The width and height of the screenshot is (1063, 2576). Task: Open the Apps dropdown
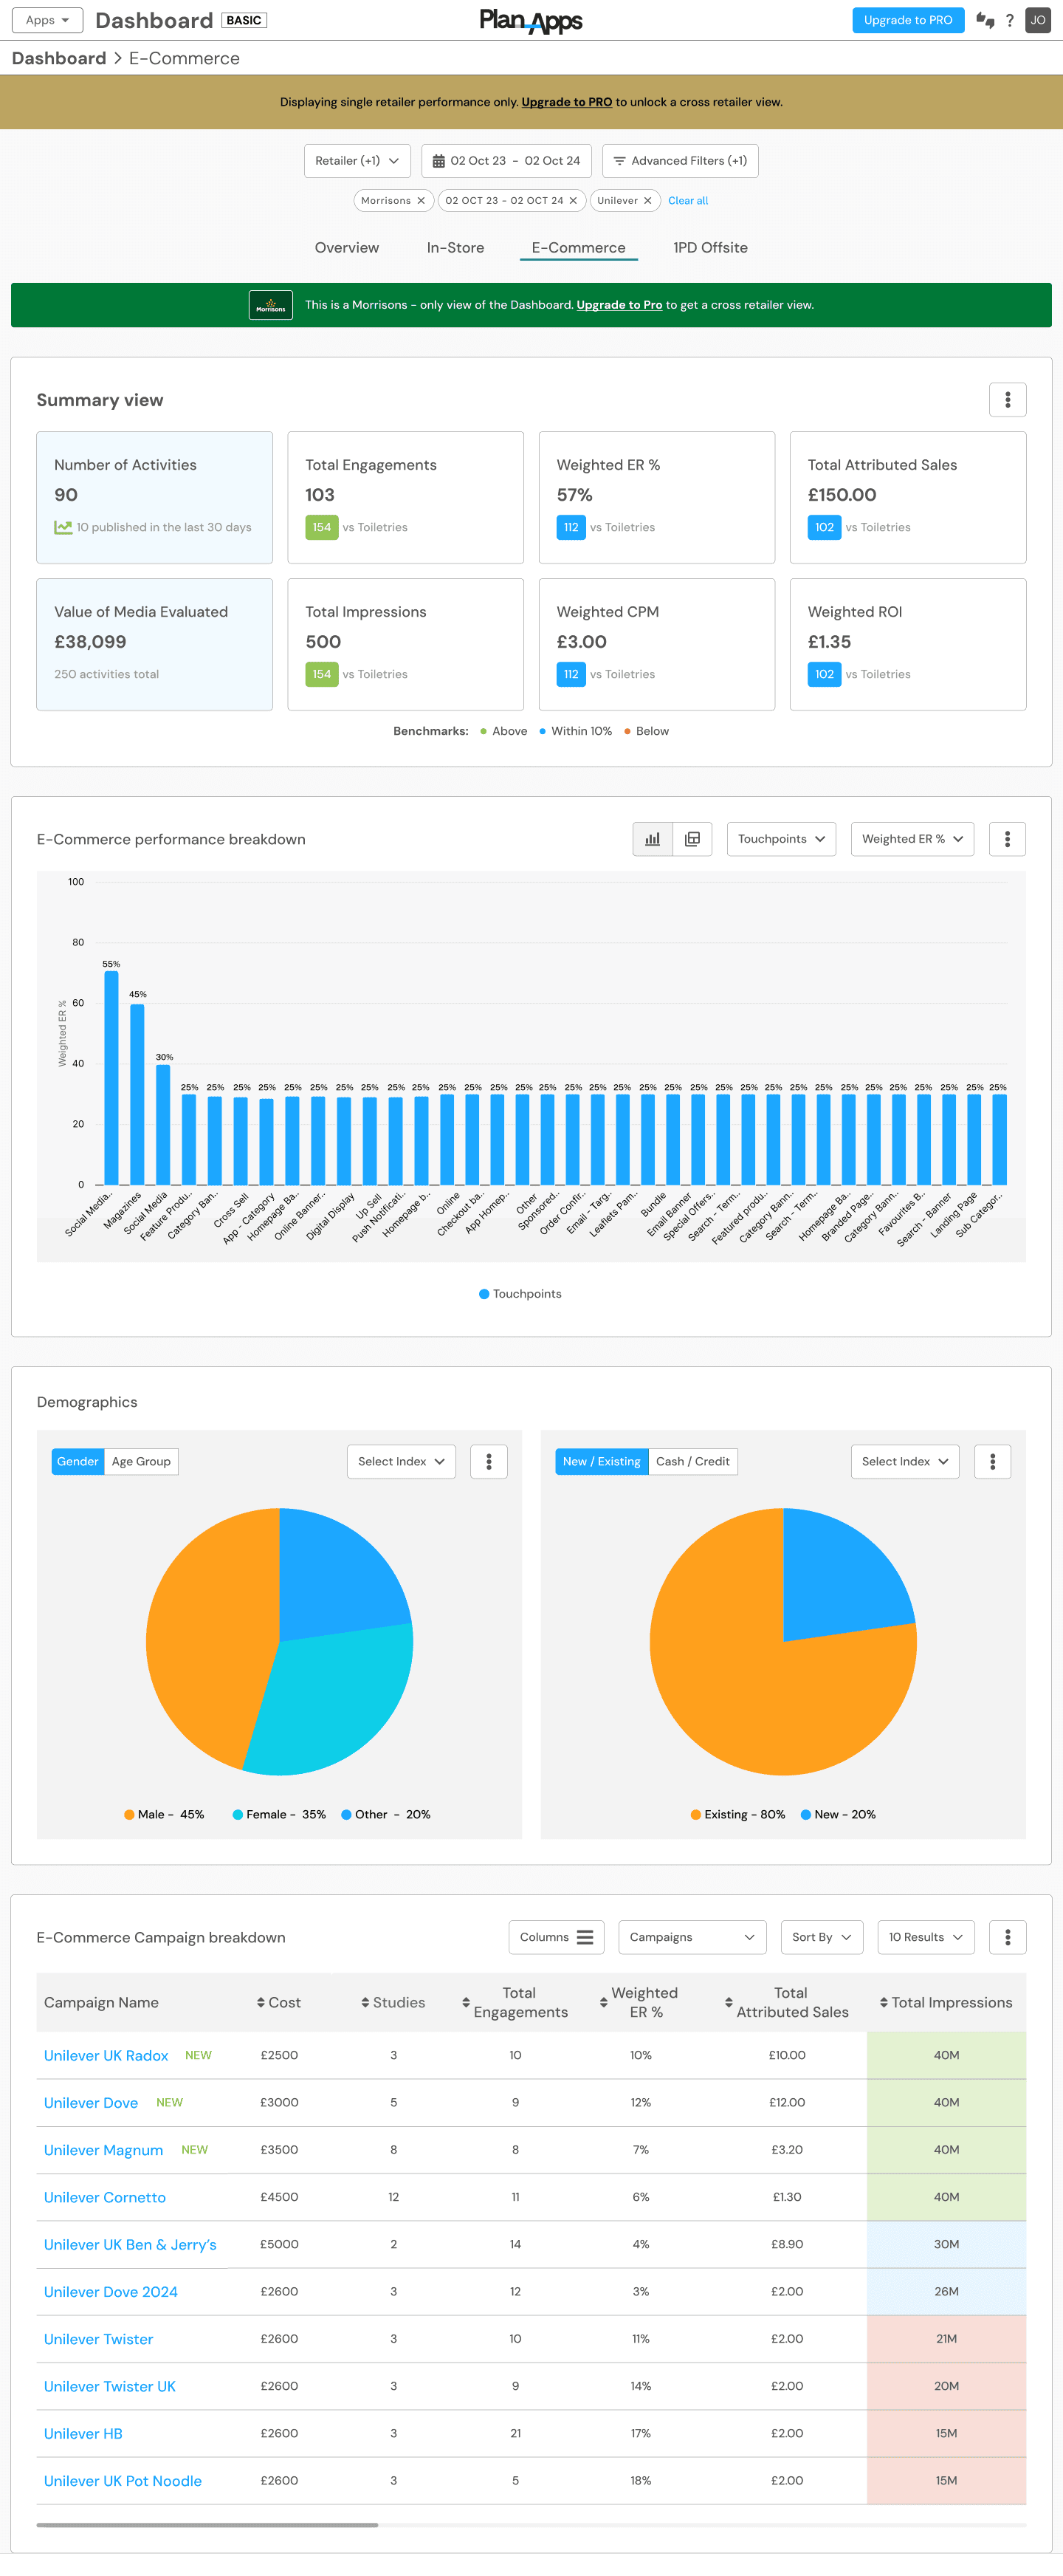(47, 20)
